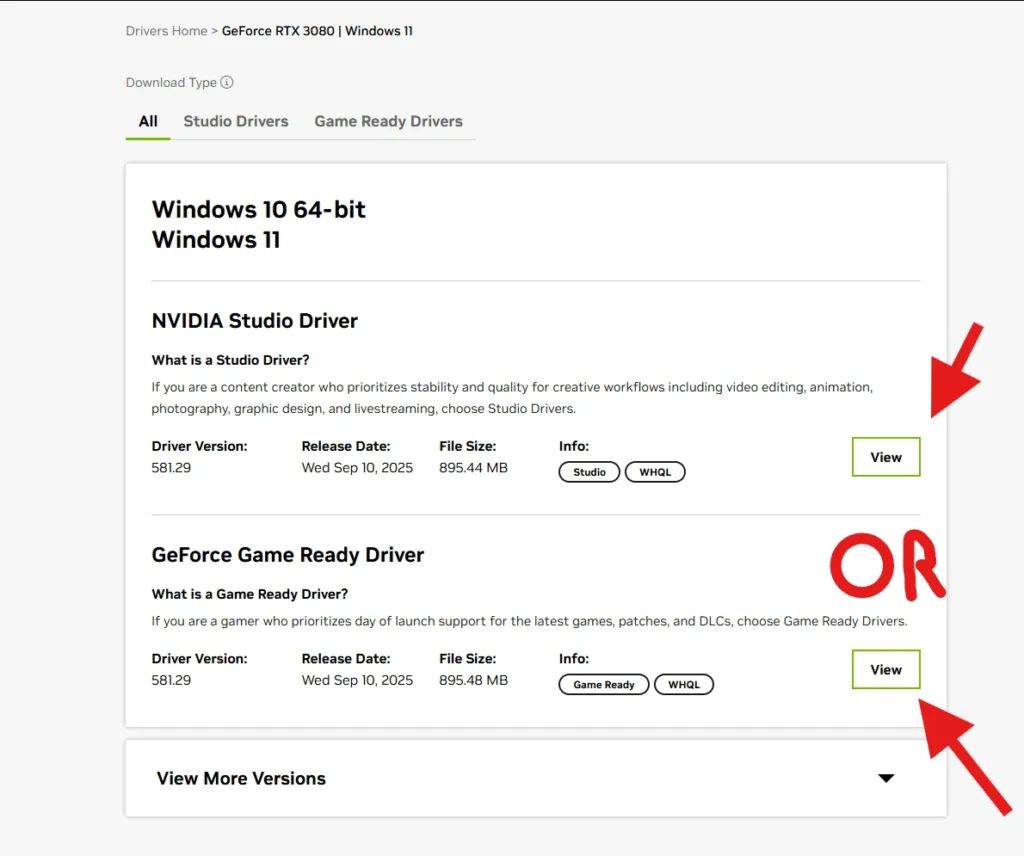Click the "What is a Game Ready Driver?" text
Screen dimensions: 1024x856
[x=249, y=594]
